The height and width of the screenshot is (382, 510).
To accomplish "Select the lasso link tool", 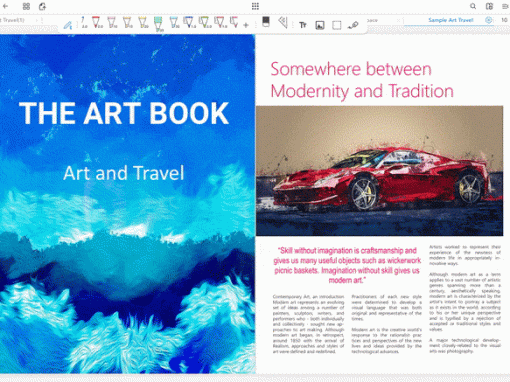I will point(353,25).
